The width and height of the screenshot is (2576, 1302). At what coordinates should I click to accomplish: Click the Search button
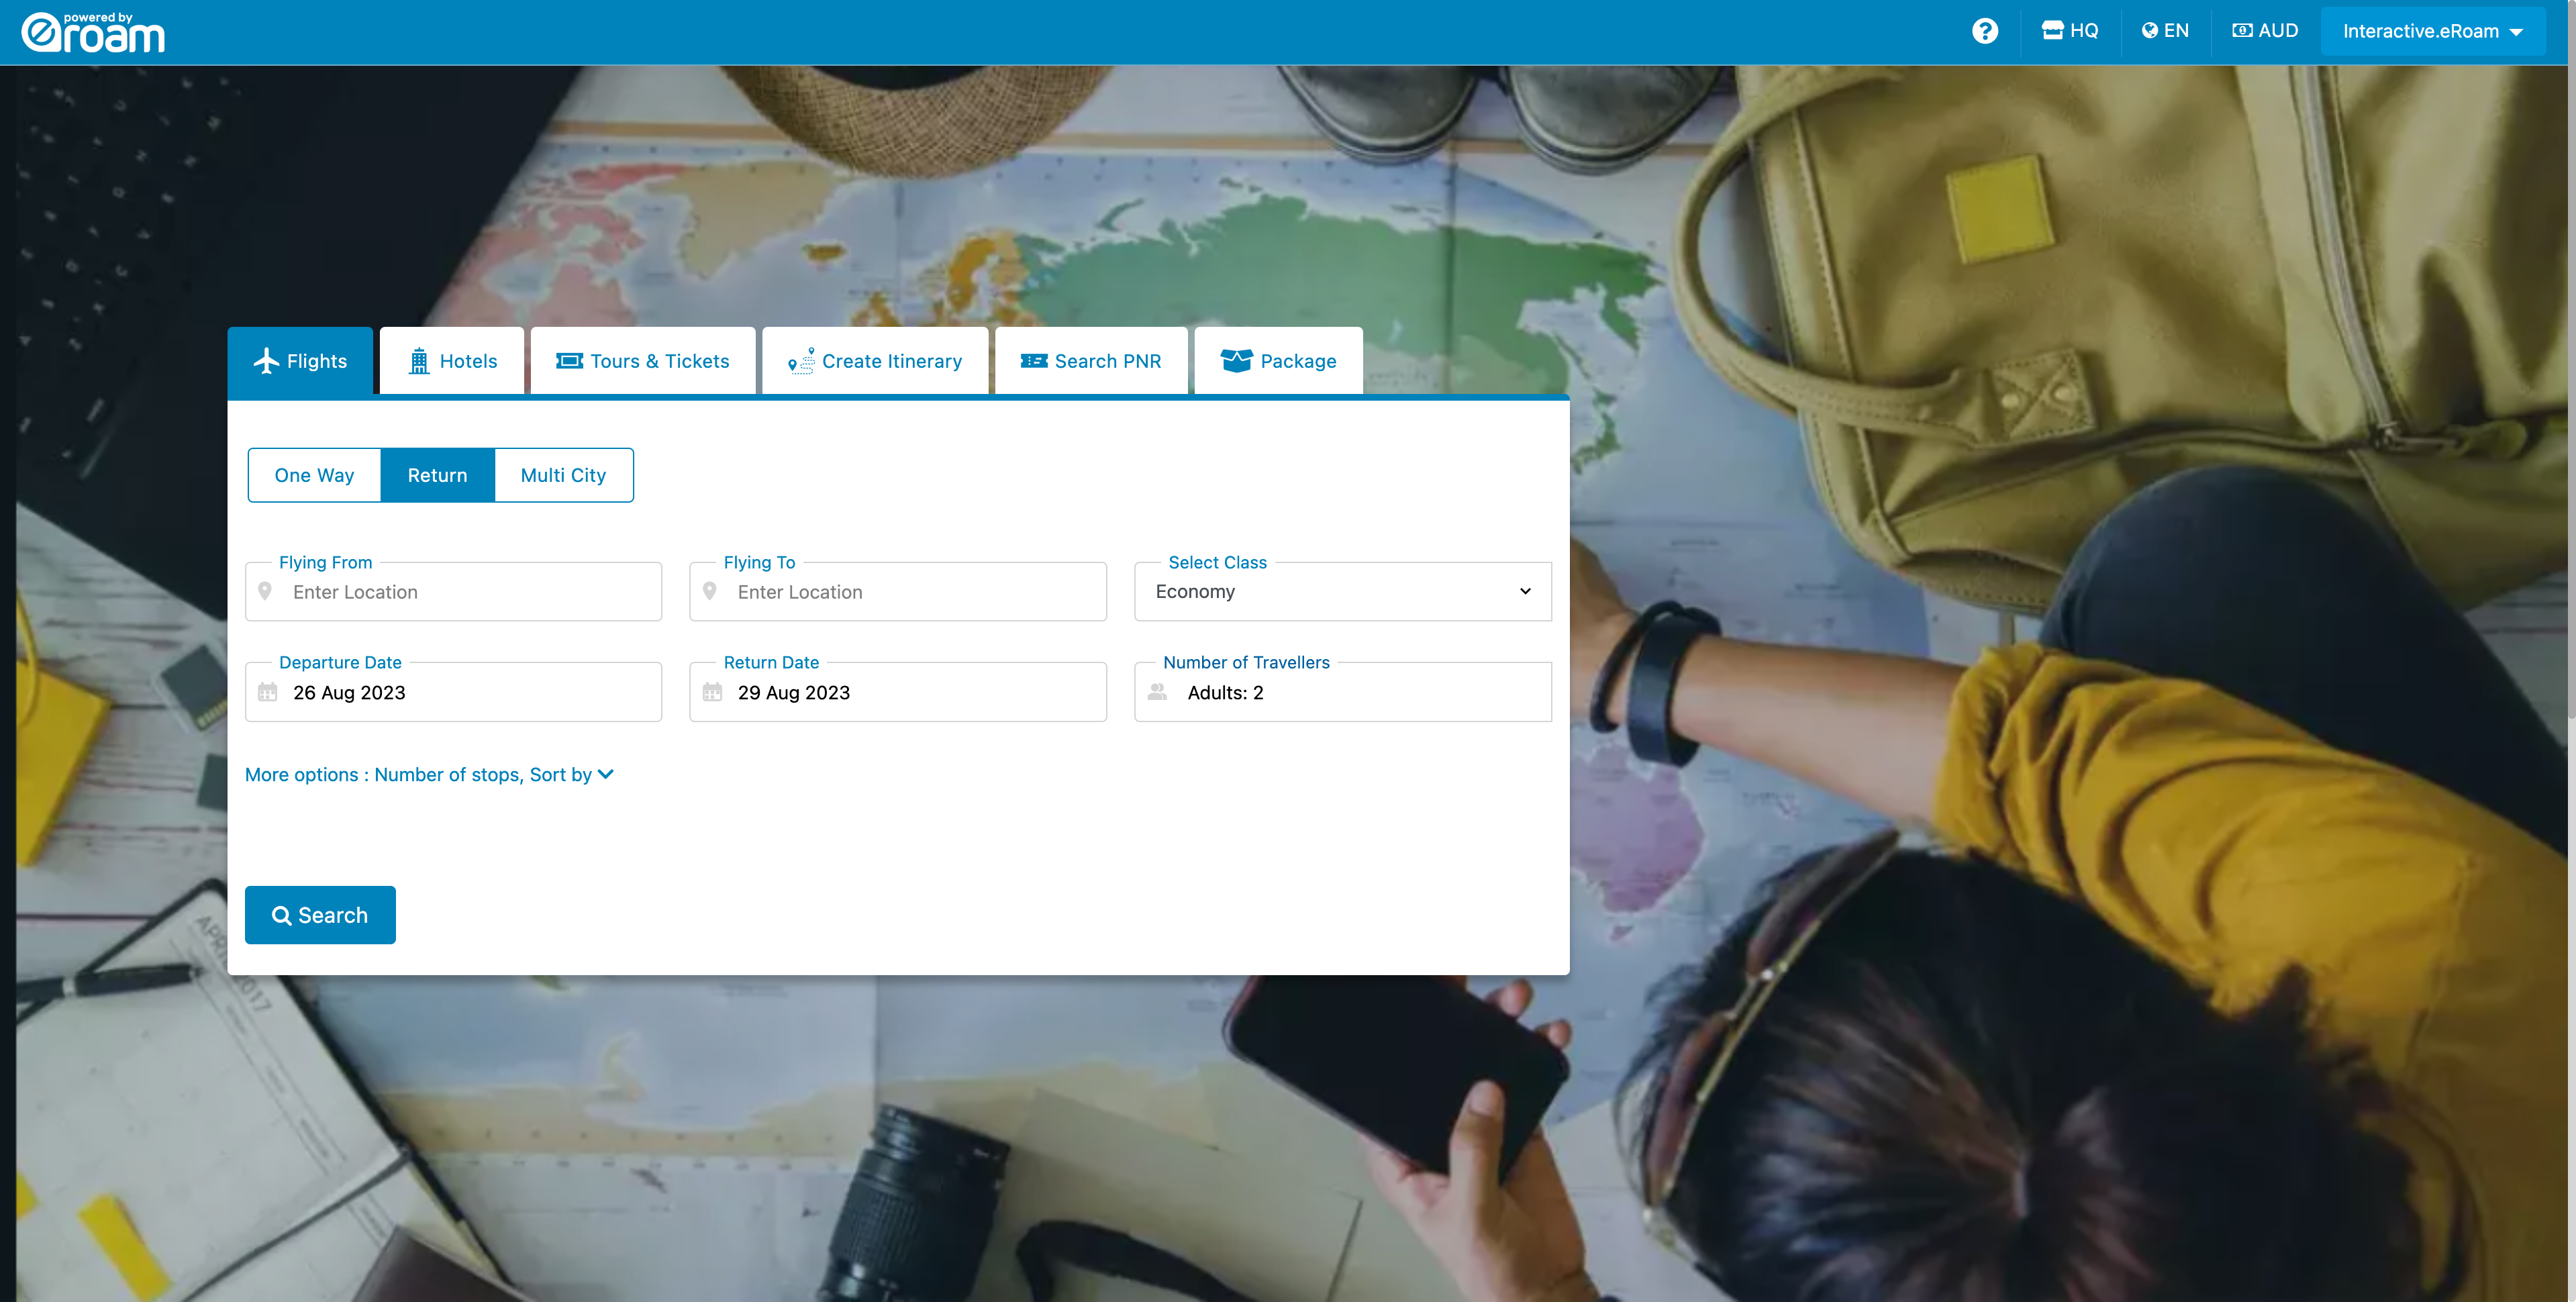tap(320, 915)
